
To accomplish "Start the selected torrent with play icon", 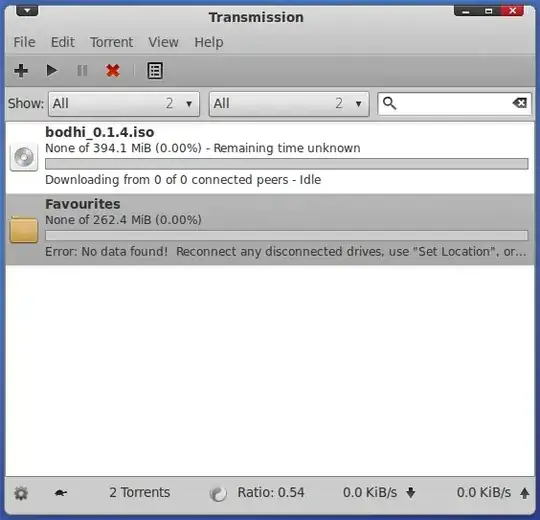I will (52, 71).
